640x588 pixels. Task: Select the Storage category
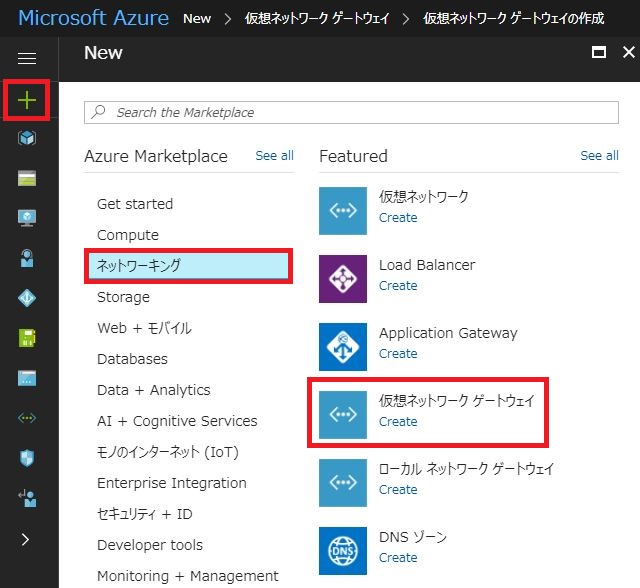[x=123, y=297]
